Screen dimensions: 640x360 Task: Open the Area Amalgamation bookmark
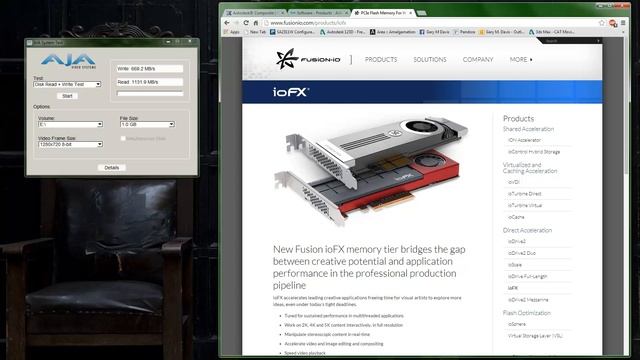[x=393, y=32]
